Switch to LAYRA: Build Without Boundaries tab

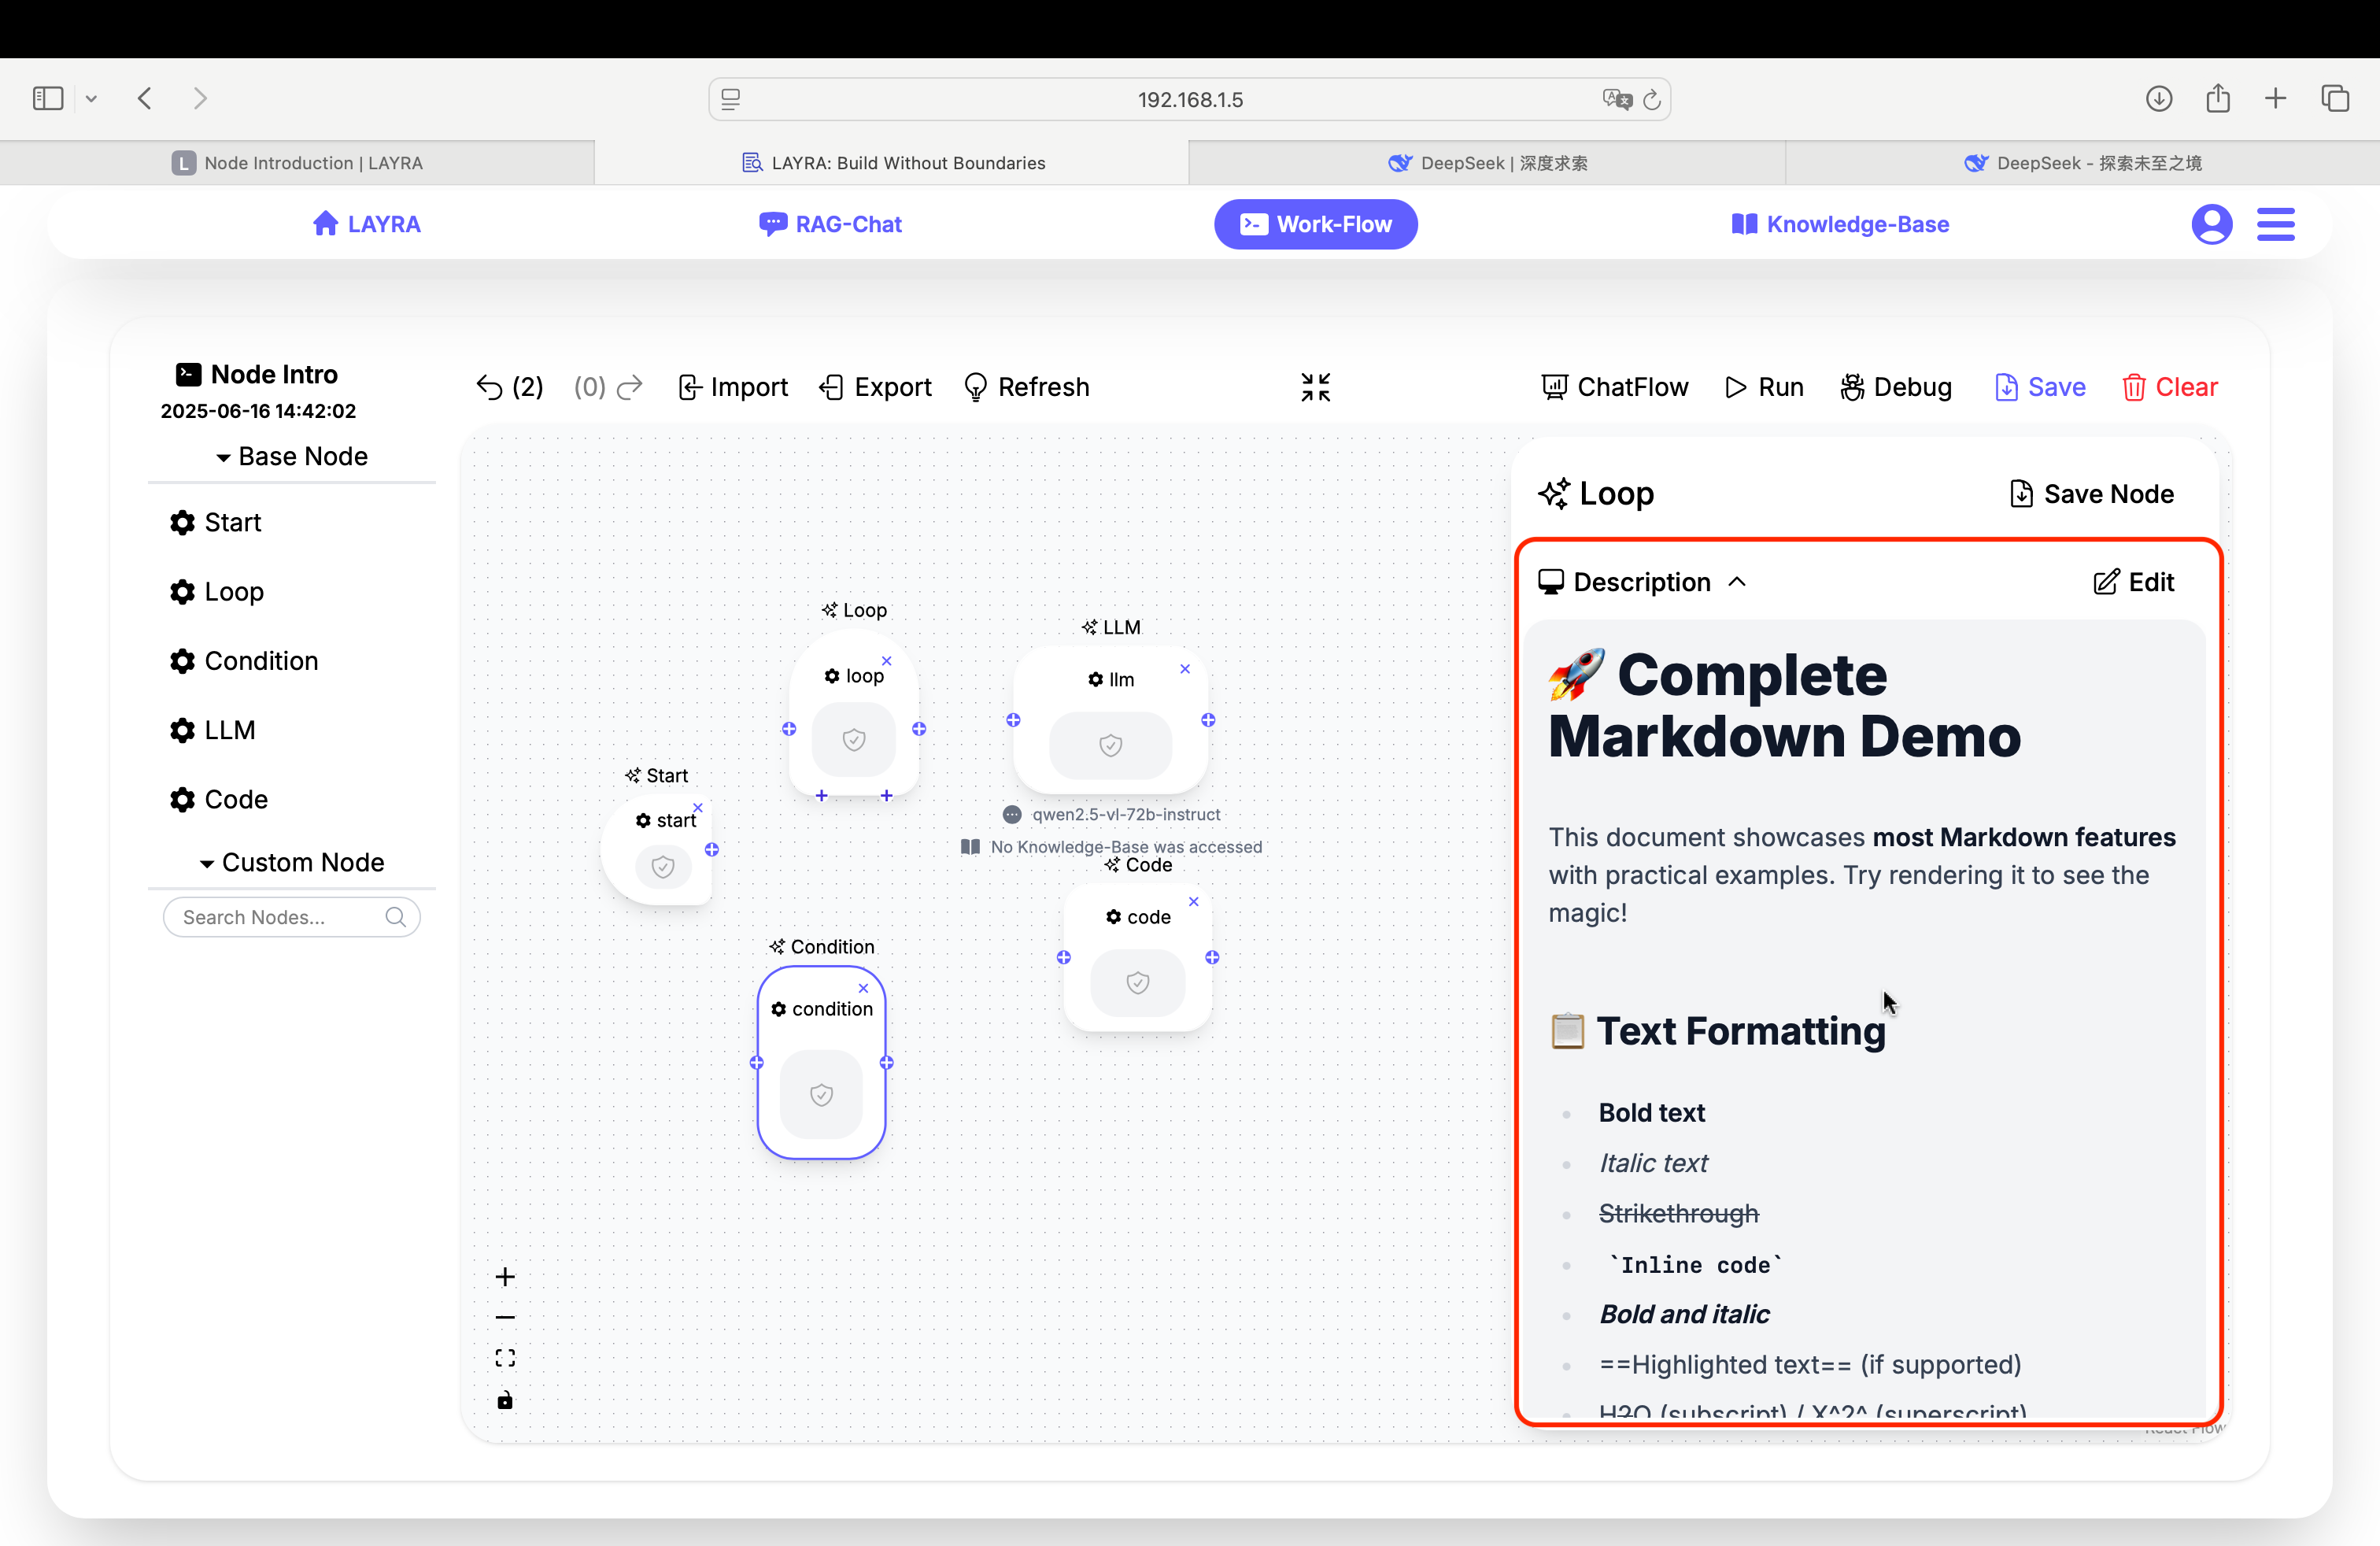[x=892, y=163]
